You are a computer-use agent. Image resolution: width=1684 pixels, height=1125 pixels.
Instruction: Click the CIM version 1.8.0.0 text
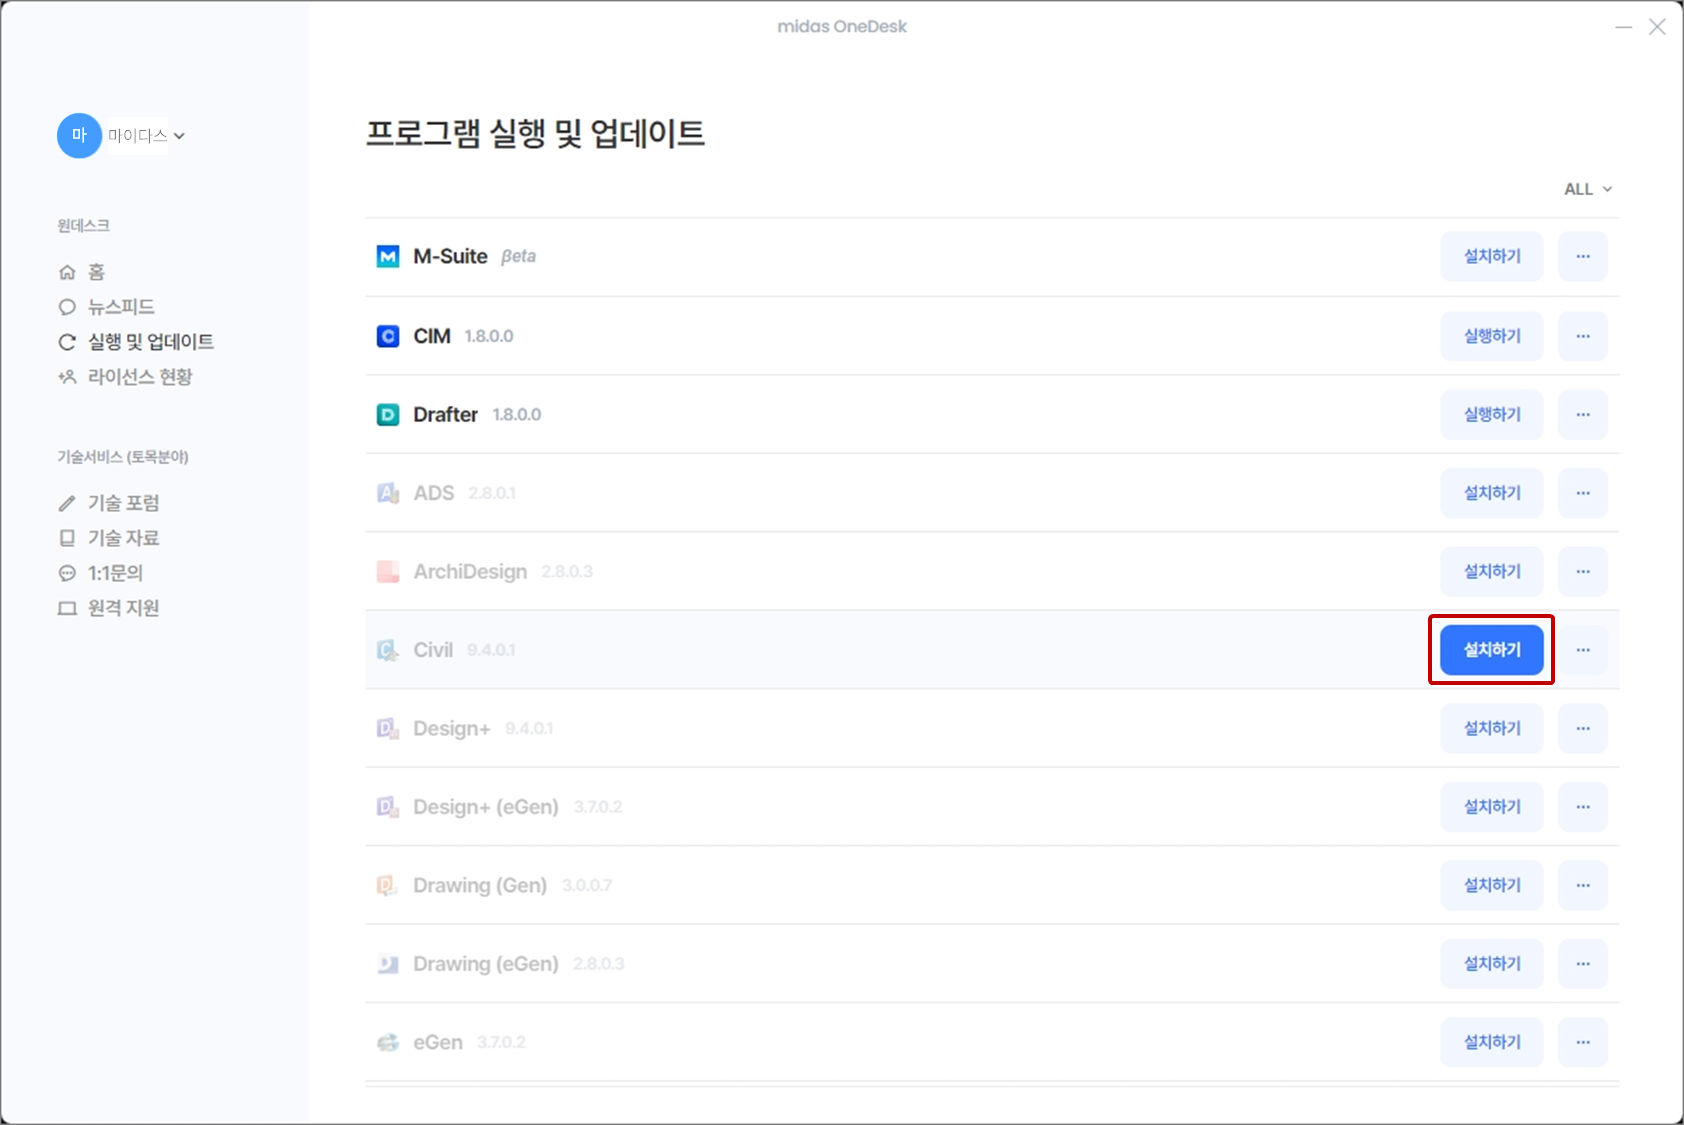click(489, 336)
